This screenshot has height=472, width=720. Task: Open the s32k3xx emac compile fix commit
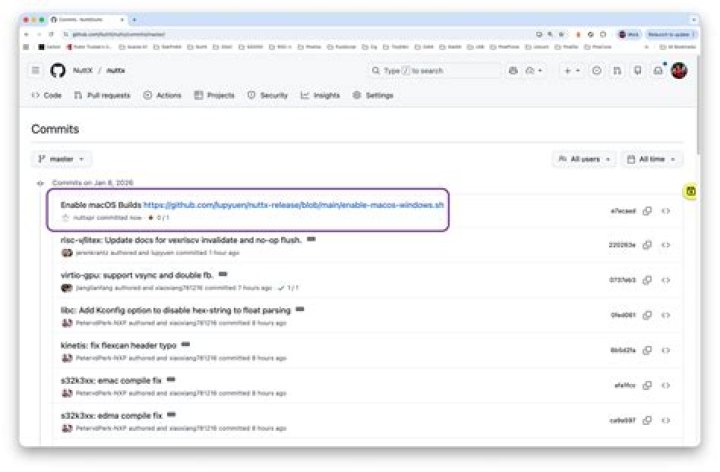pyautogui.click(x=111, y=381)
